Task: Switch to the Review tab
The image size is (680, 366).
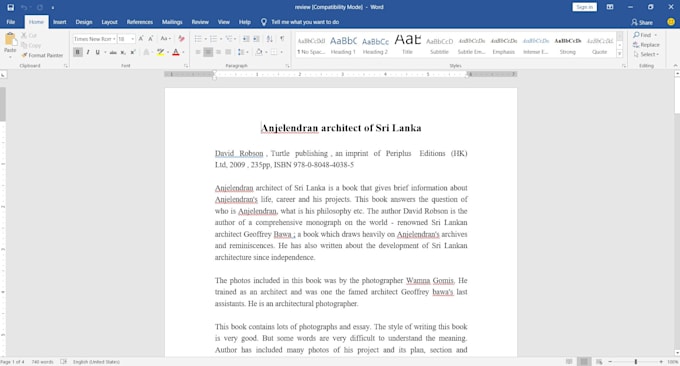Action: click(200, 22)
